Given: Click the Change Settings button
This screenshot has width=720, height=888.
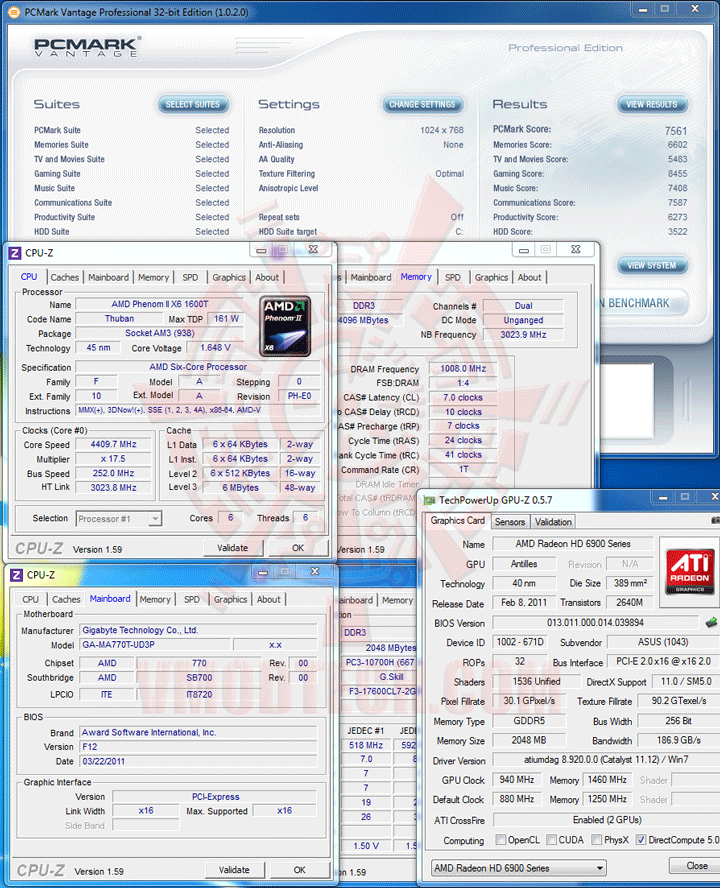Looking at the screenshot, I should (x=423, y=104).
